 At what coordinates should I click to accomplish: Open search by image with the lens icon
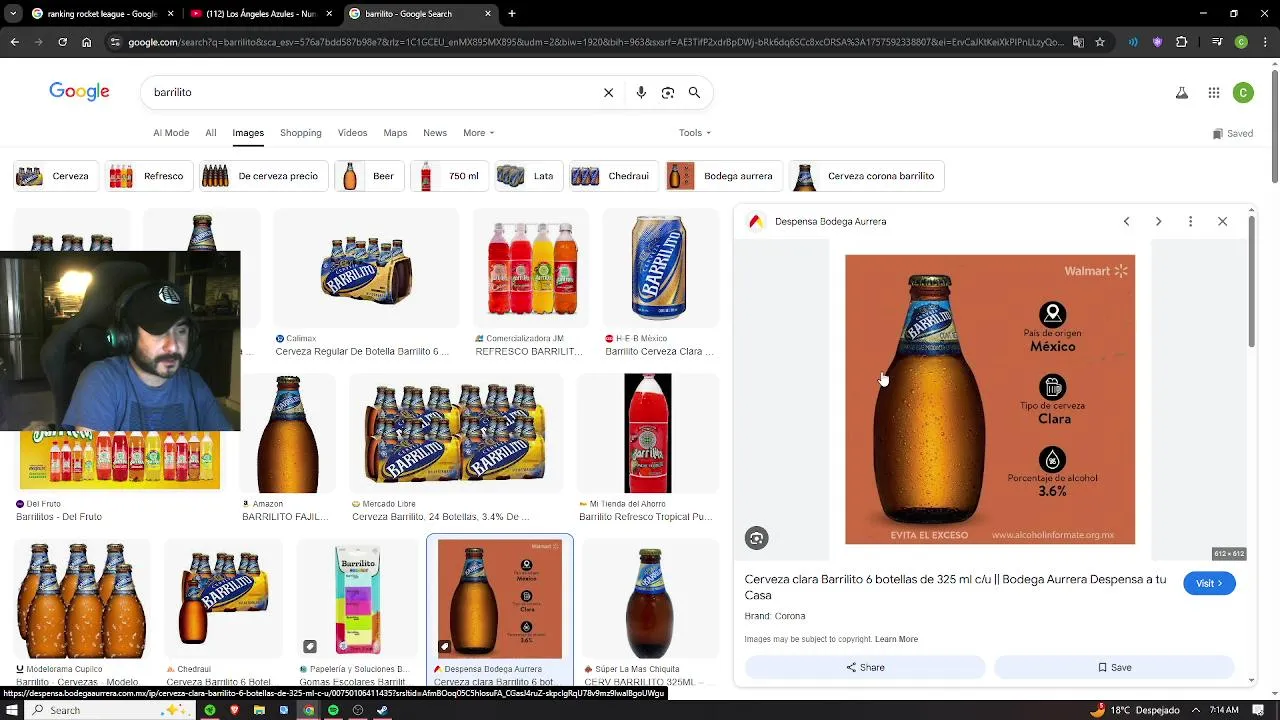(668, 92)
